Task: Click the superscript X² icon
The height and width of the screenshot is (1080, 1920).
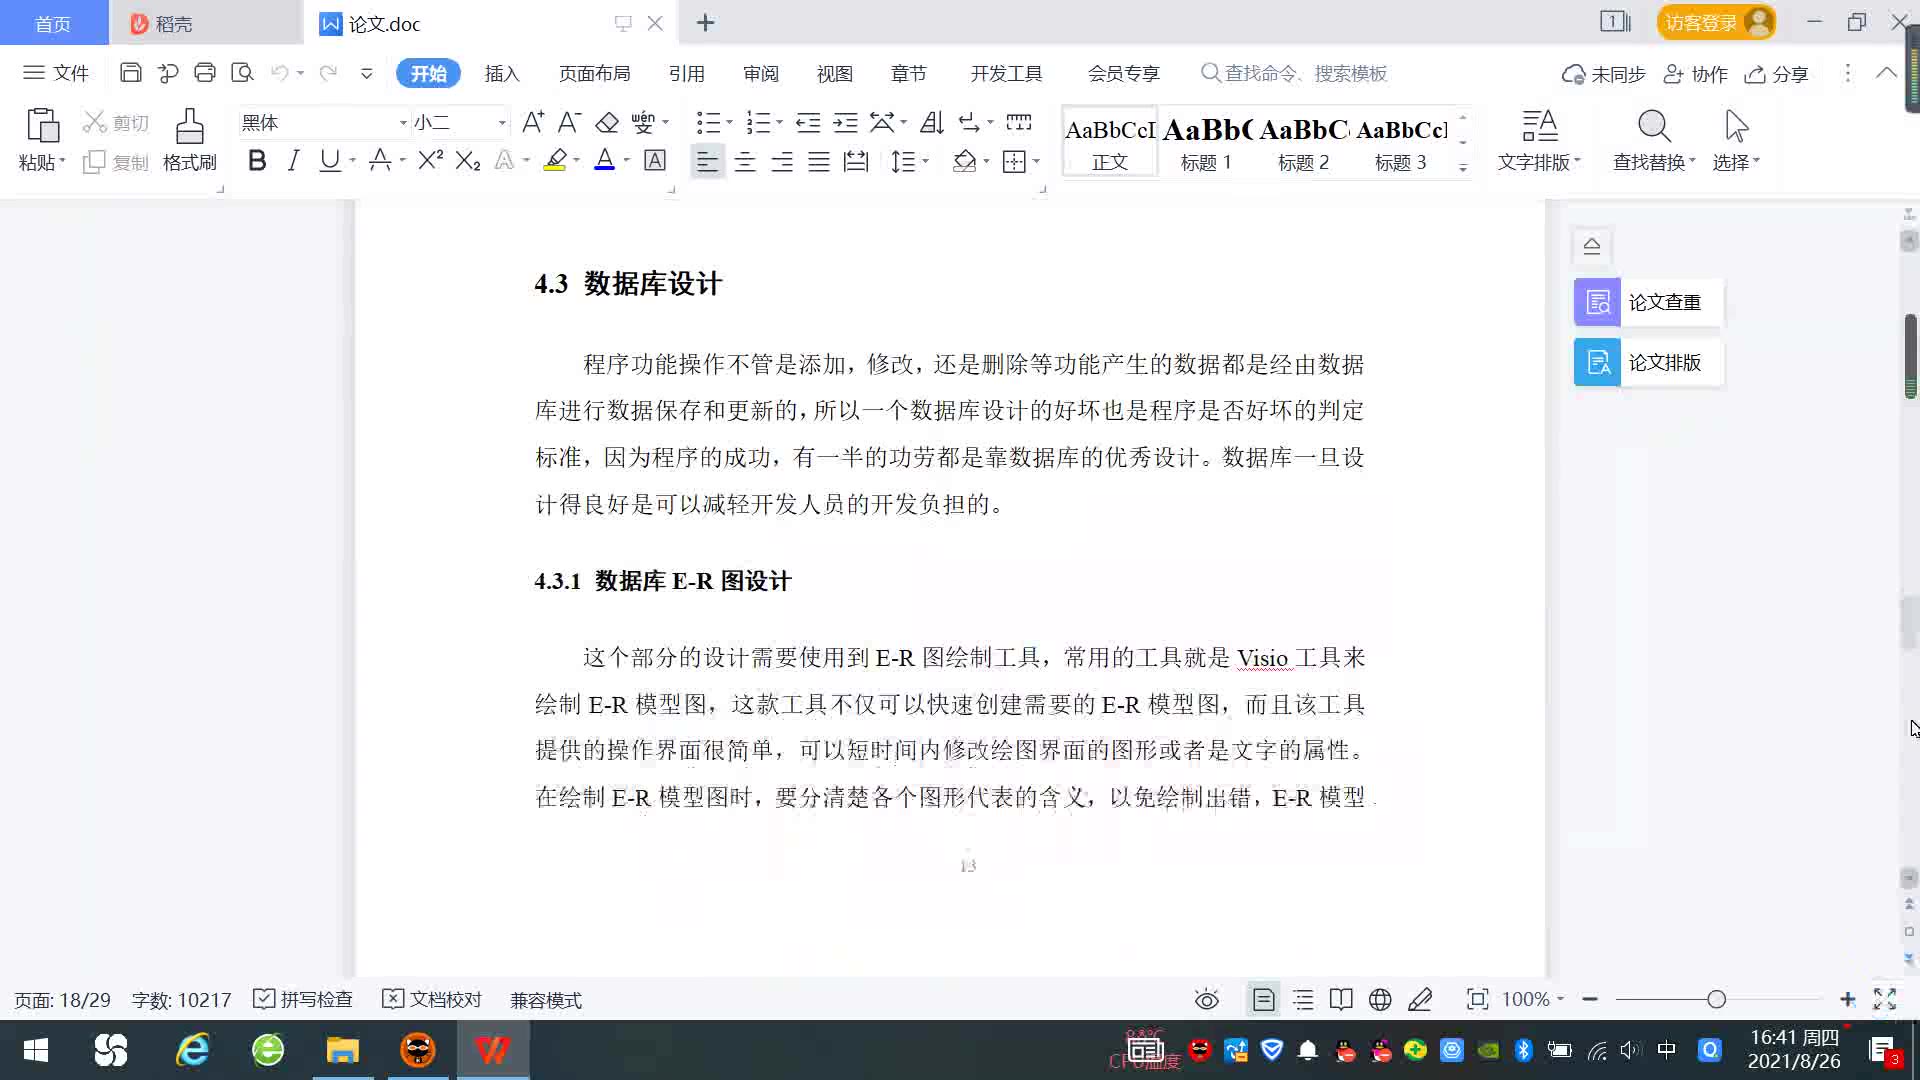Action: point(430,161)
